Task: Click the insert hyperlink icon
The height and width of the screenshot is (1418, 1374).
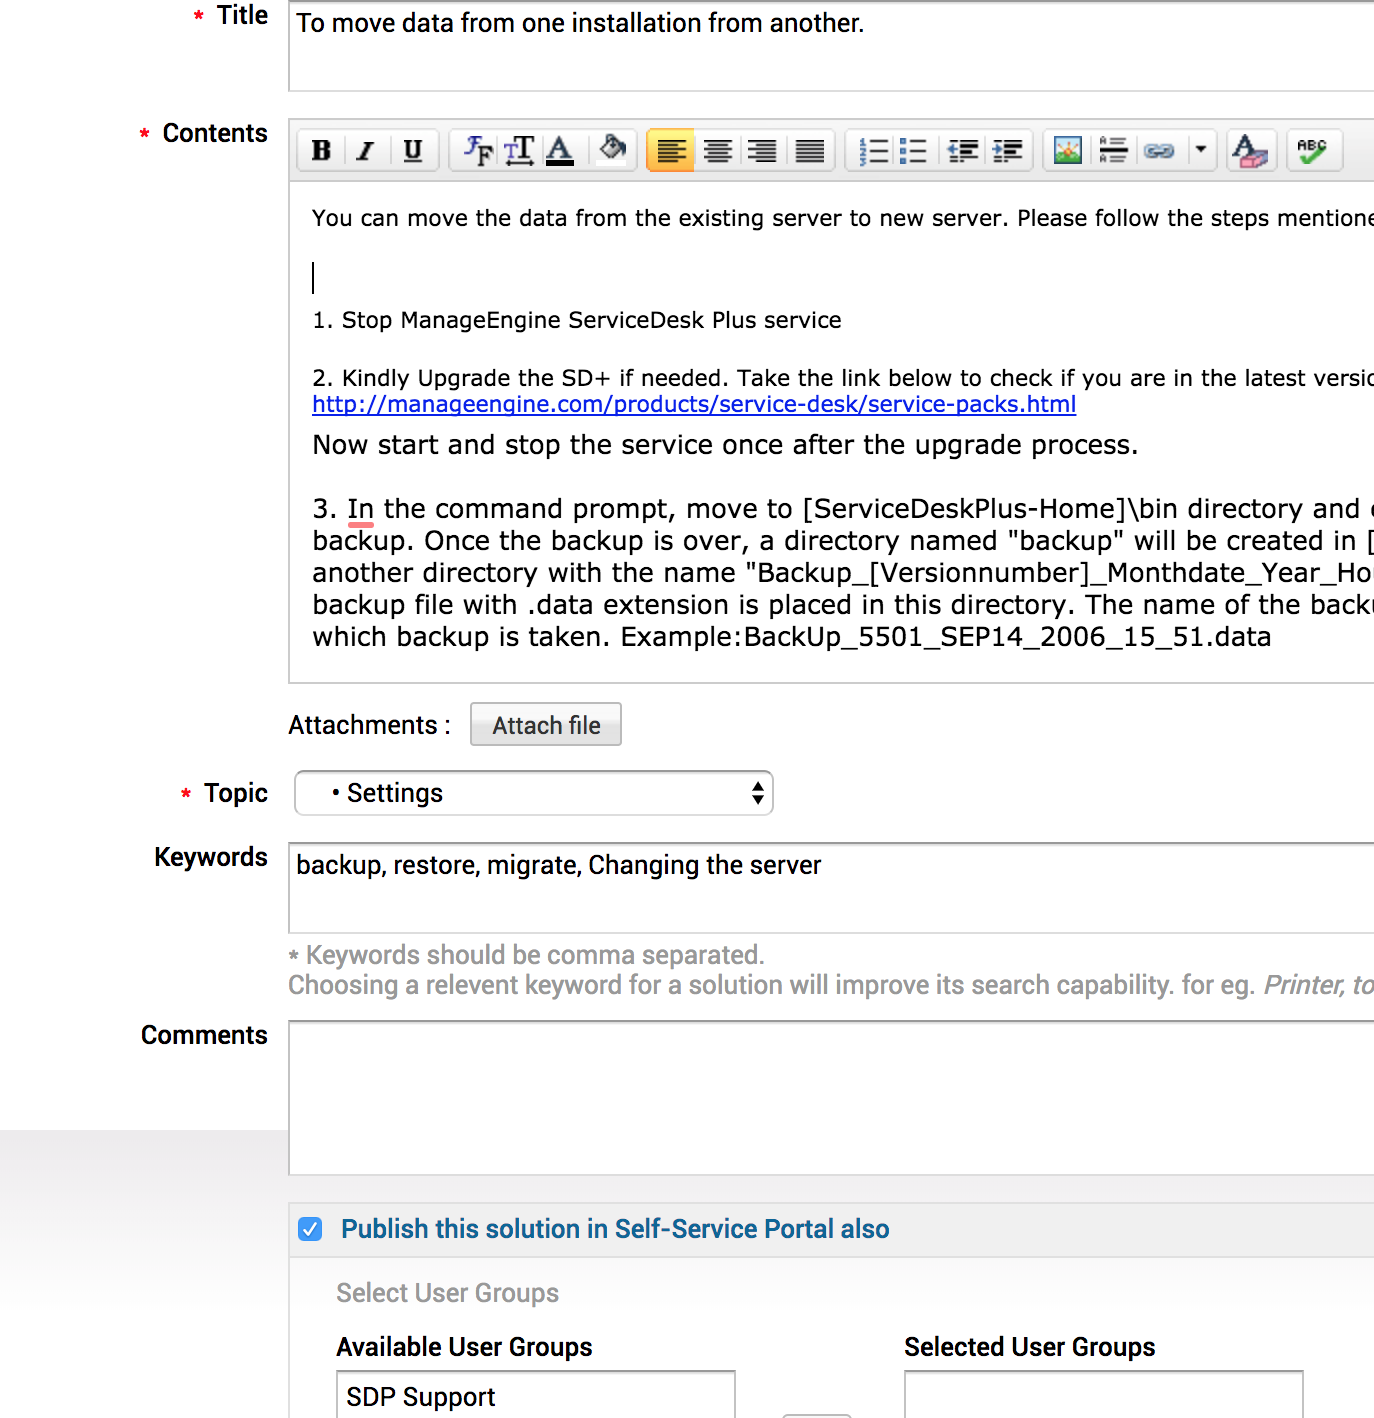Action: tap(1159, 151)
